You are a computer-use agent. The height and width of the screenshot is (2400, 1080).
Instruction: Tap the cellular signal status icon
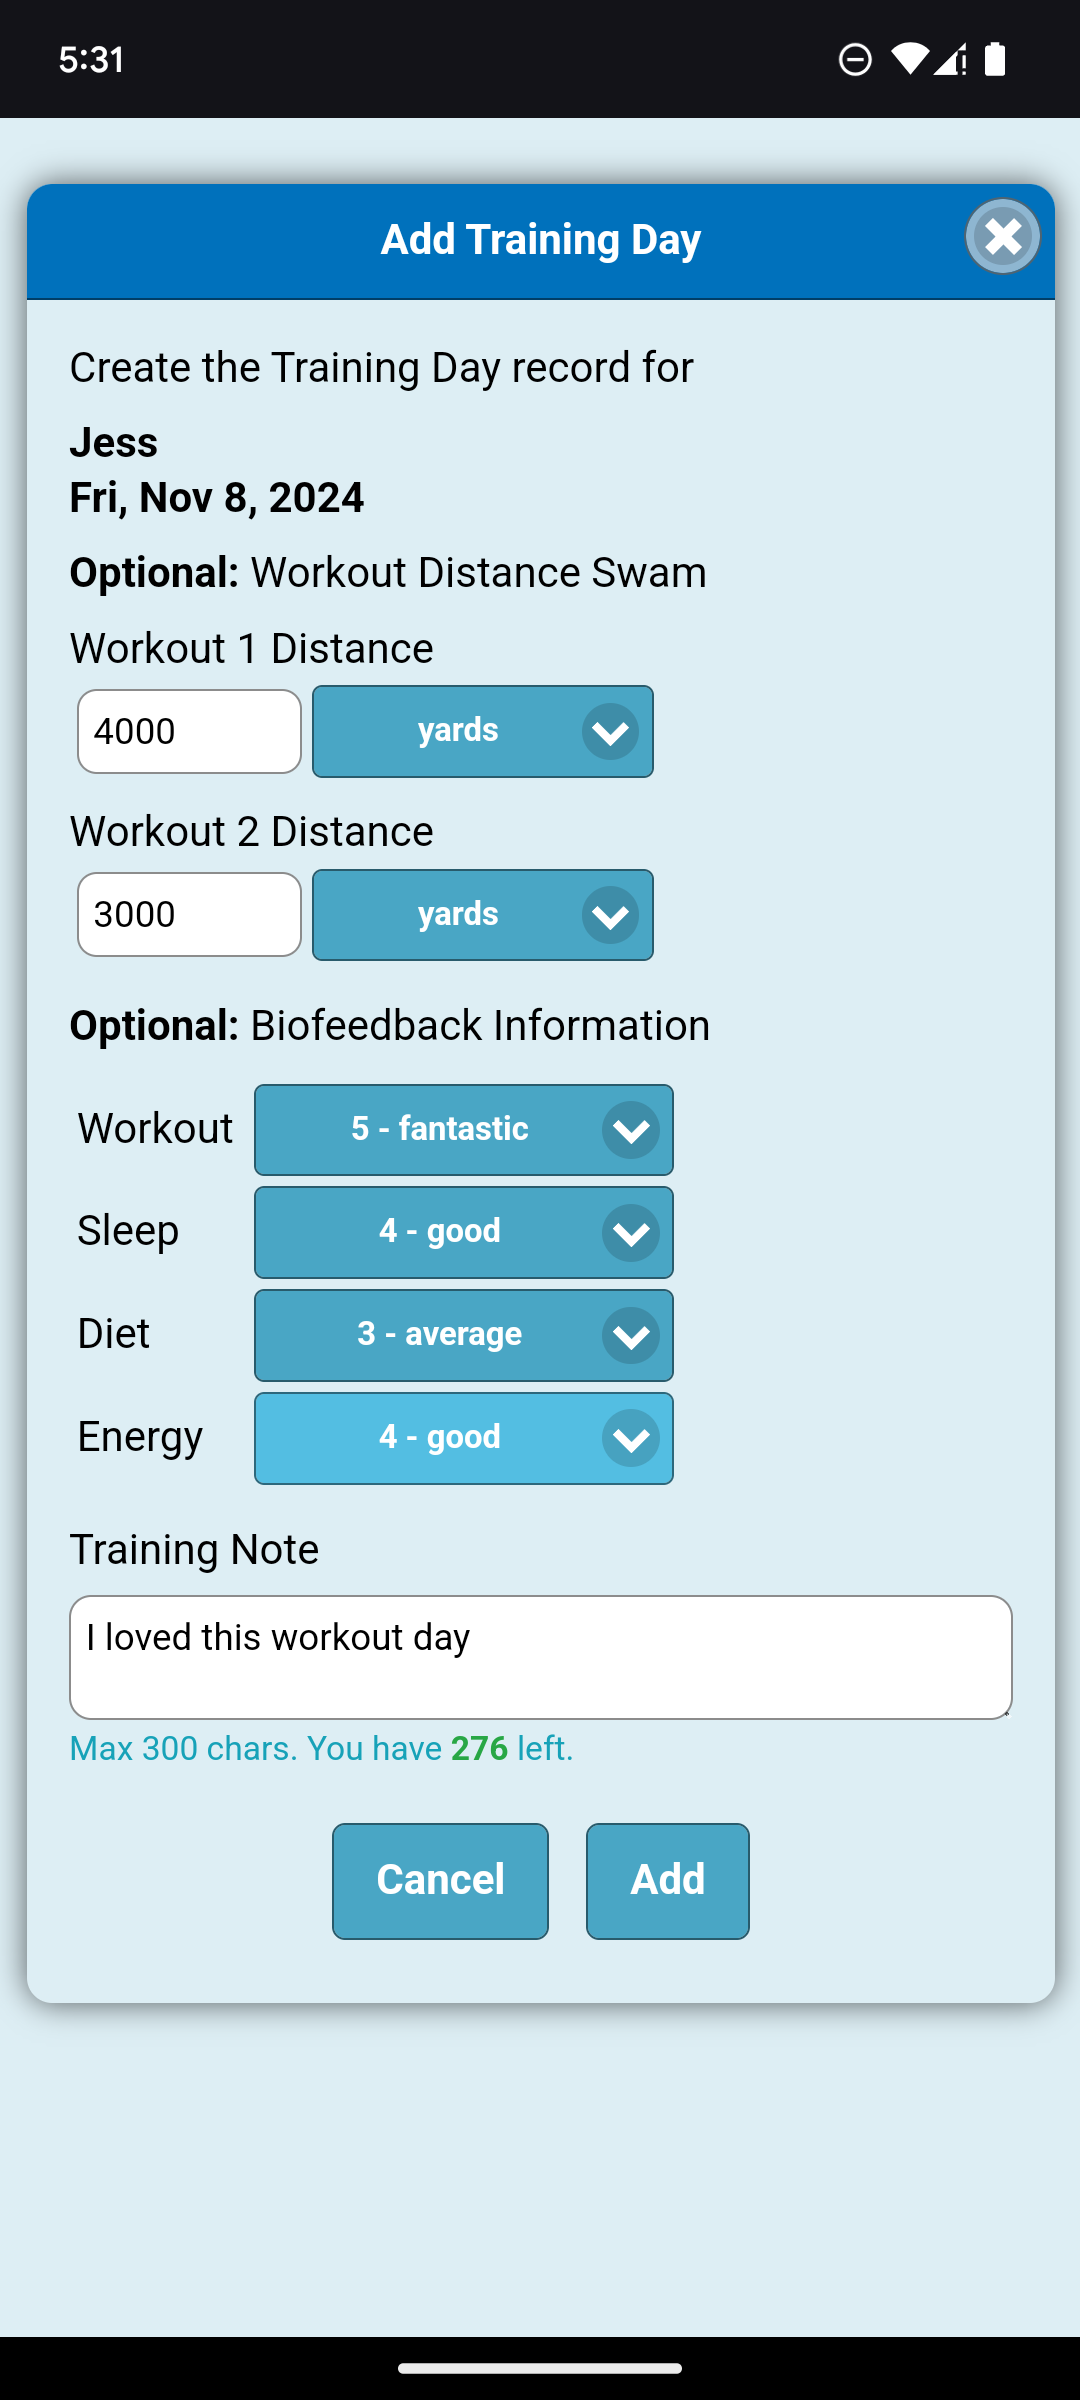pyautogui.click(x=950, y=59)
